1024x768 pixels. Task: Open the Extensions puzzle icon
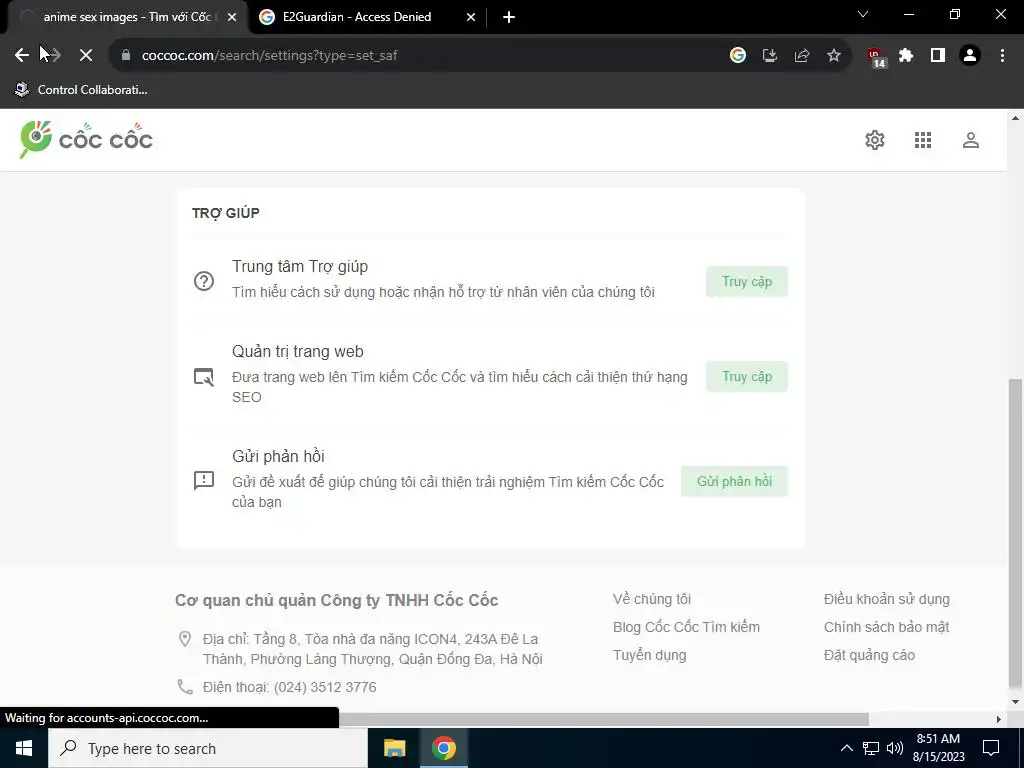[906, 56]
